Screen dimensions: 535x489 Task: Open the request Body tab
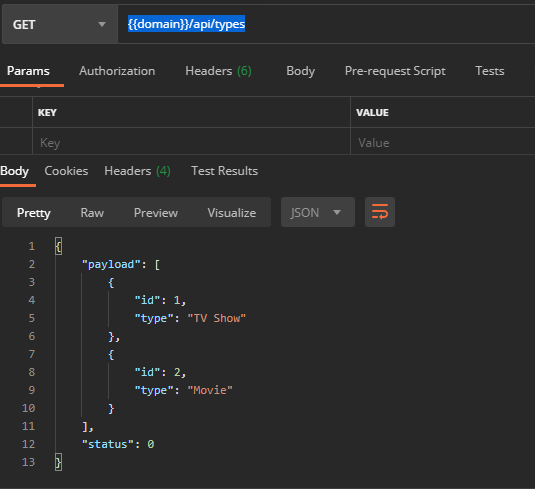coord(301,71)
